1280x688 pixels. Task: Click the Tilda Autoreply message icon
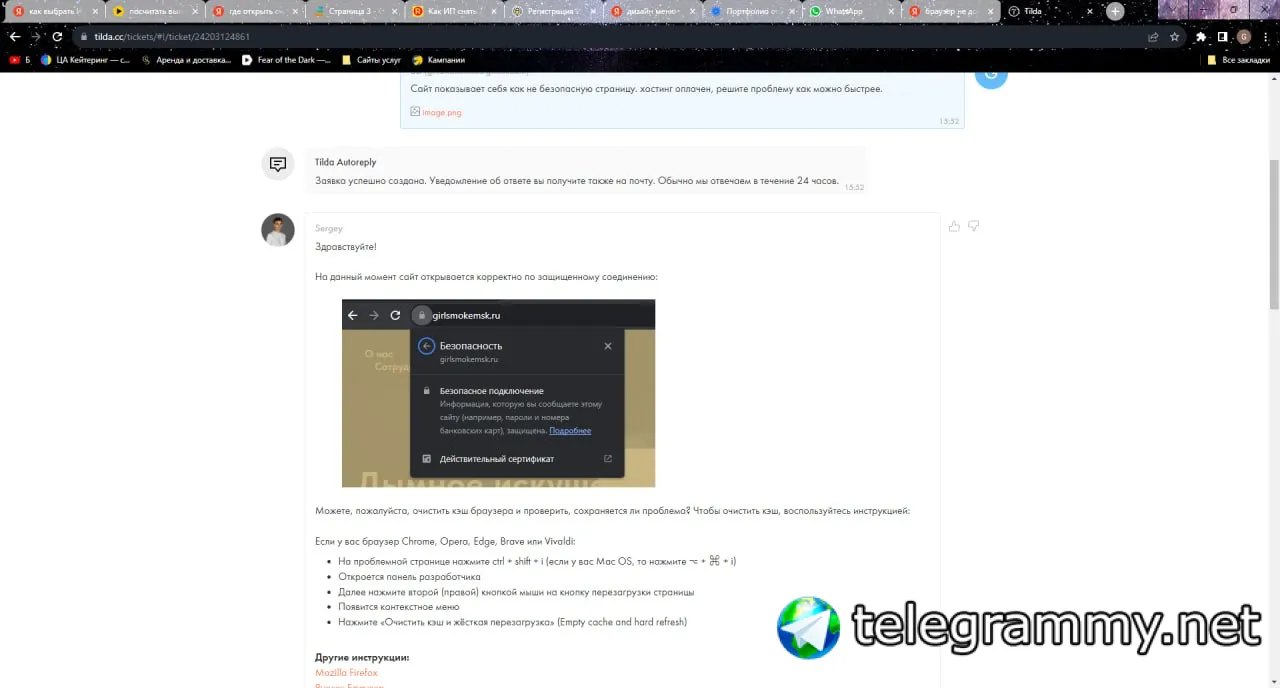(x=278, y=164)
